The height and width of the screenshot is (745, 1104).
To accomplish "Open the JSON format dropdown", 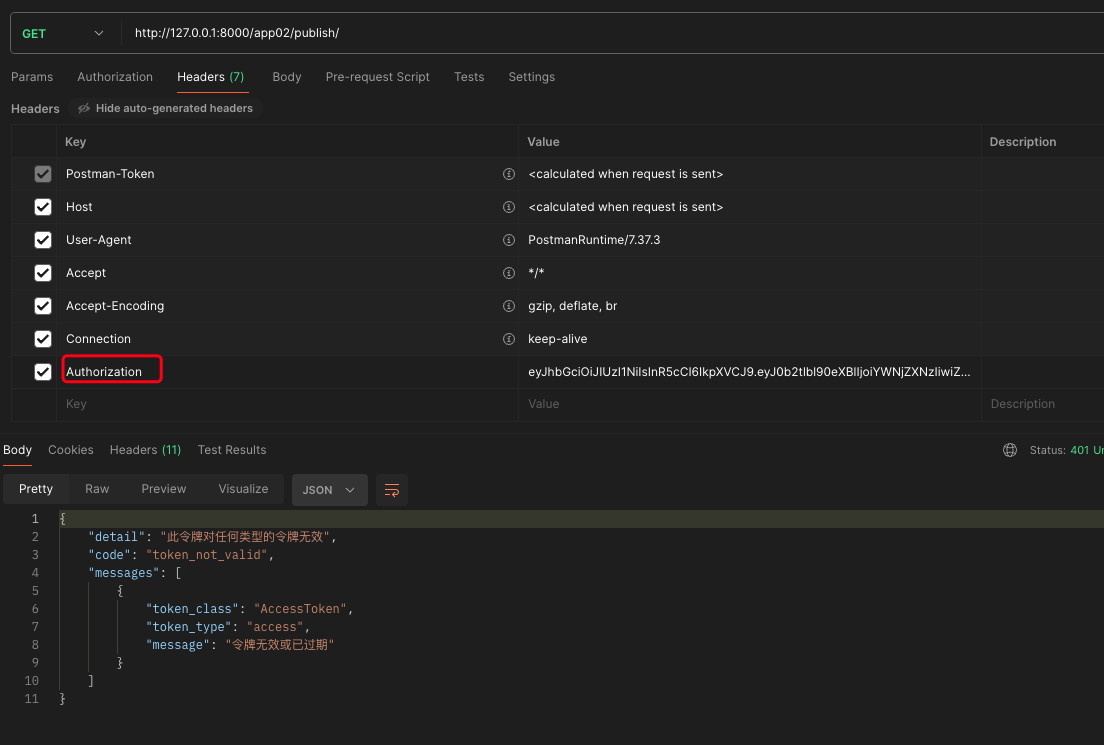I will coord(330,490).
